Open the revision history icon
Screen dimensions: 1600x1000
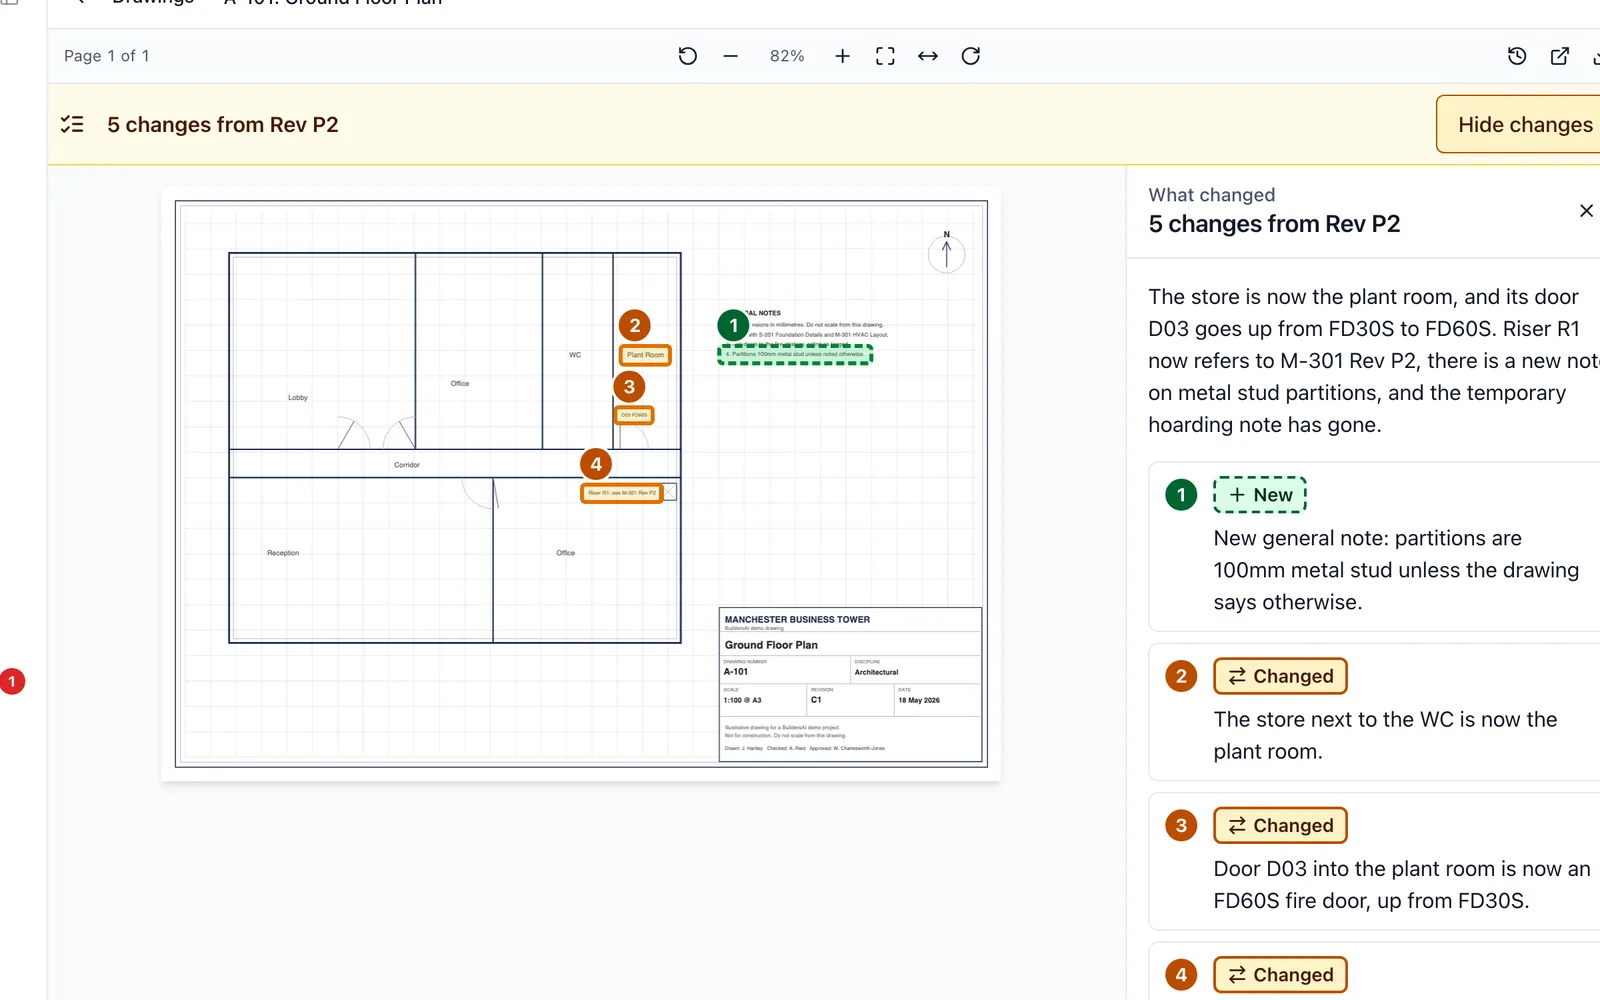1517,56
